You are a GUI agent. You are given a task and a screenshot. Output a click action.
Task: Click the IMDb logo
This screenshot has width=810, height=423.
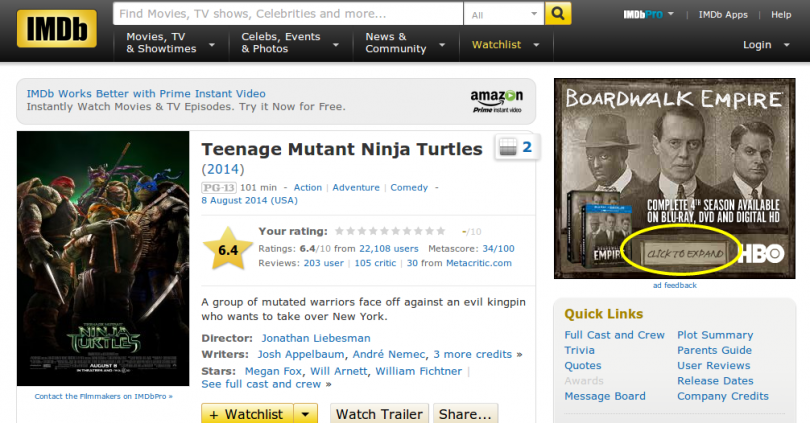(57, 29)
